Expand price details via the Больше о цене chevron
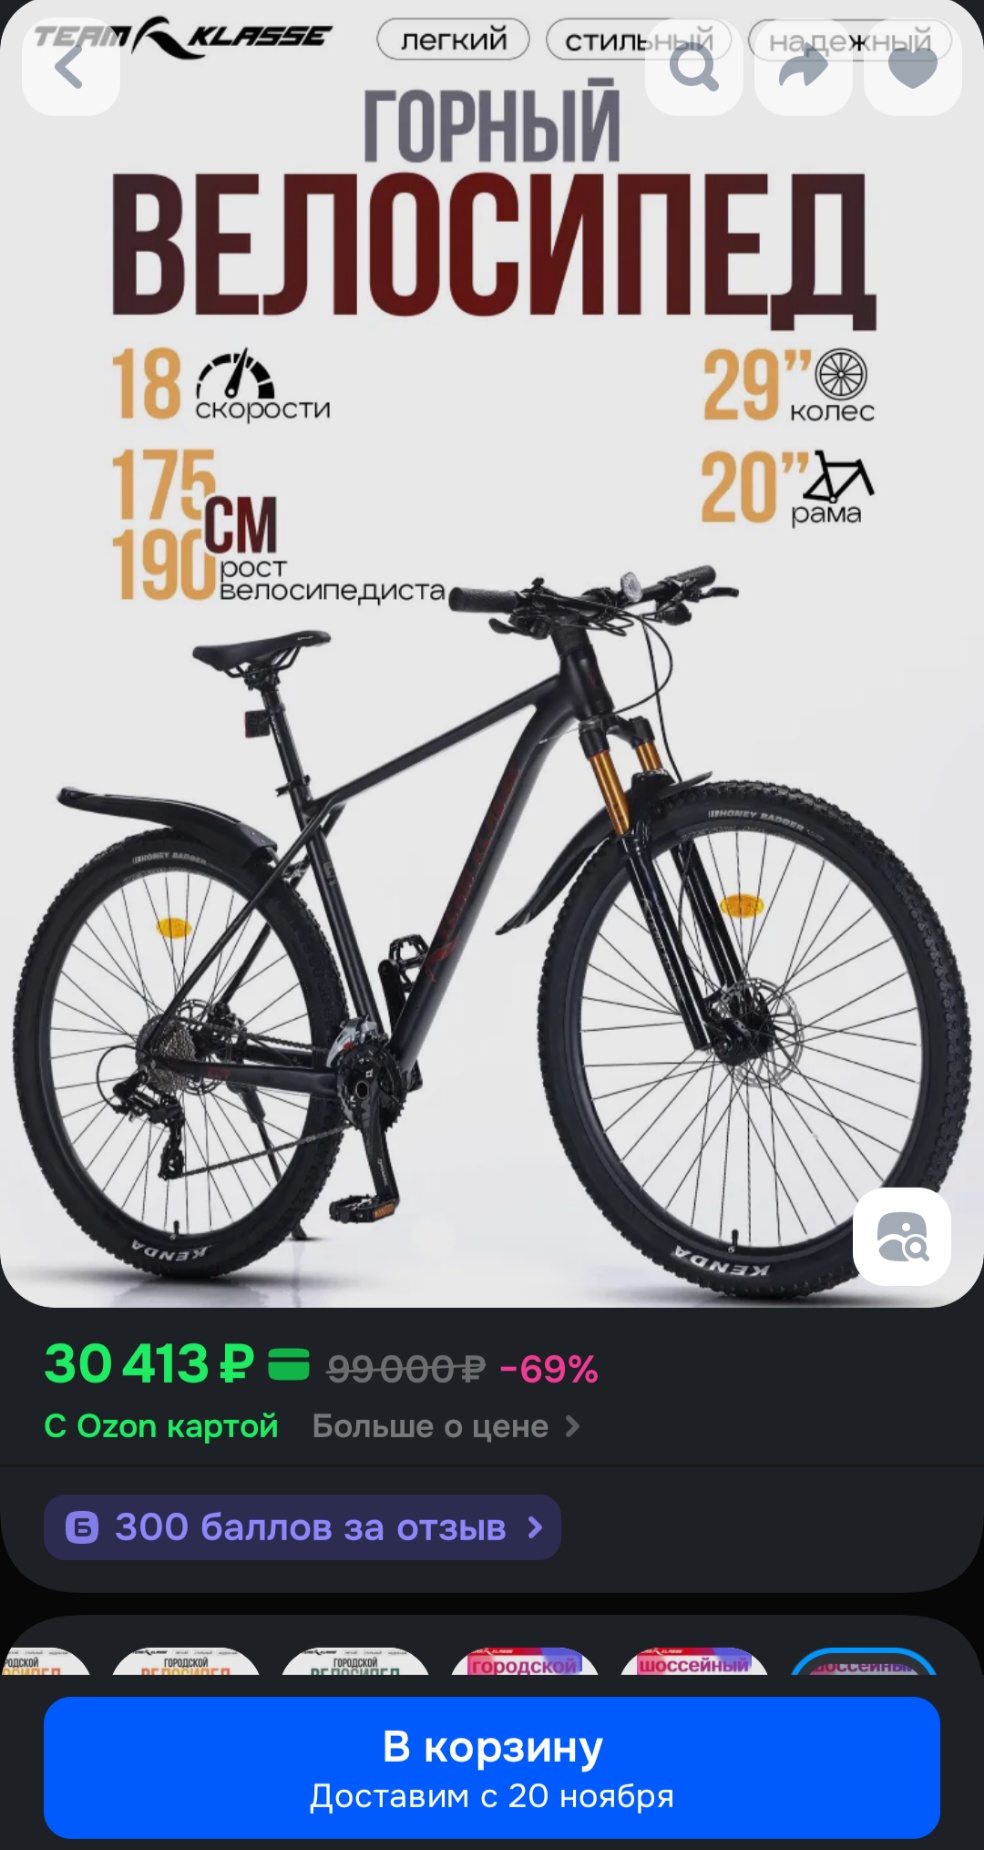 (572, 1426)
